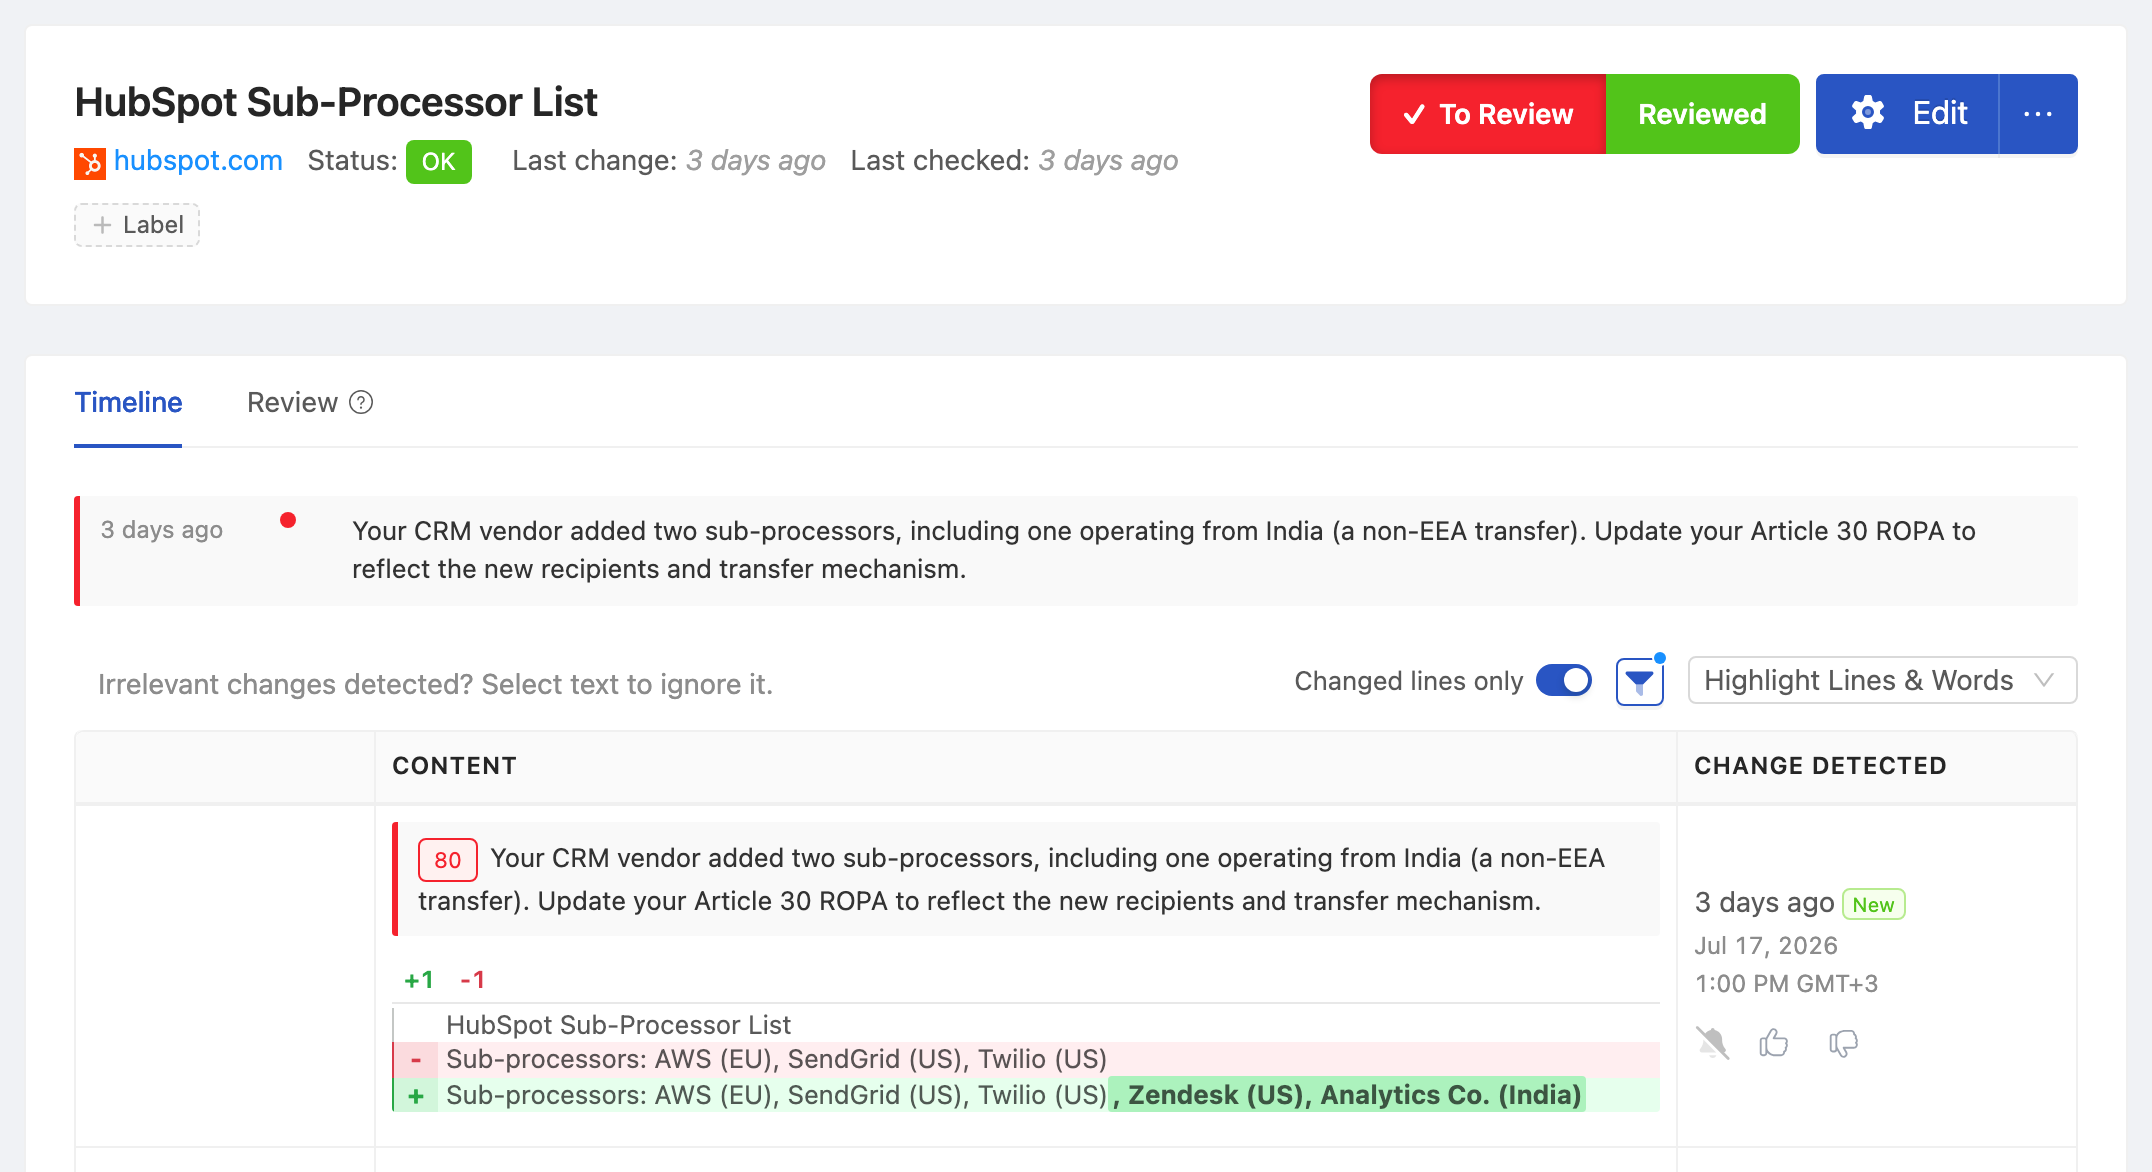Screen dimensions: 2152x1172
Task: Click the green OK status badge
Action: pos(438,162)
